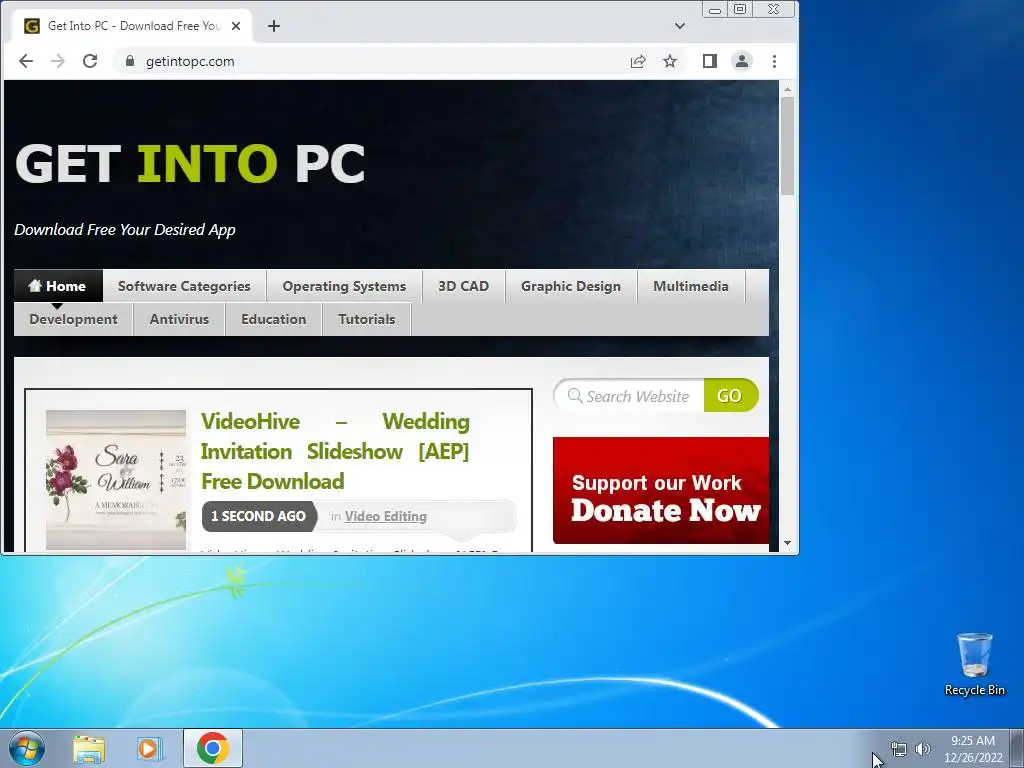
Task: Bookmark this page with the star icon
Action: tap(670, 61)
